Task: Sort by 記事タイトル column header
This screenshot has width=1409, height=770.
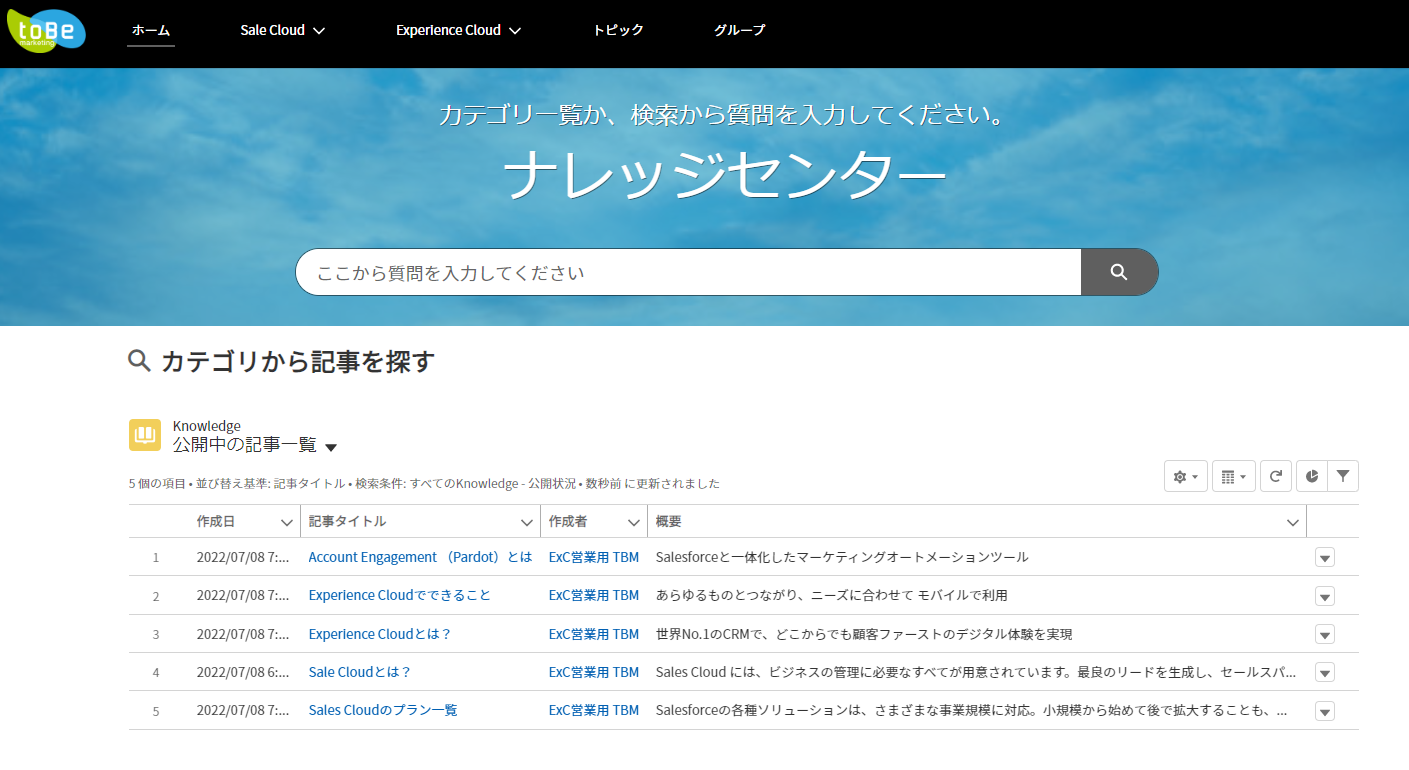Action: tap(347, 522)
